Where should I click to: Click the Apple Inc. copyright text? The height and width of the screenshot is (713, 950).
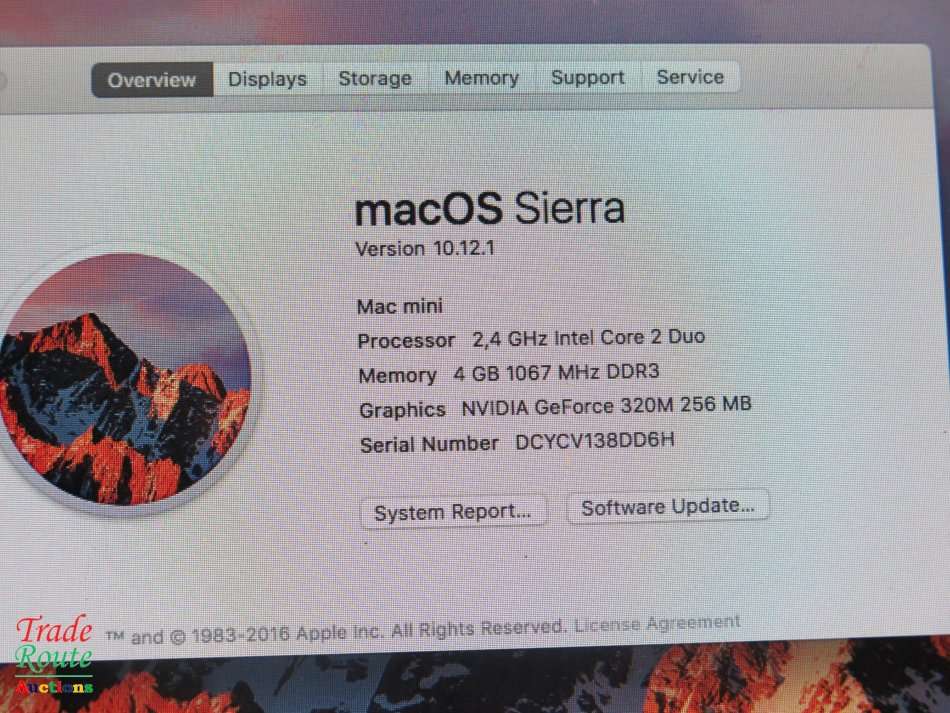336,632
